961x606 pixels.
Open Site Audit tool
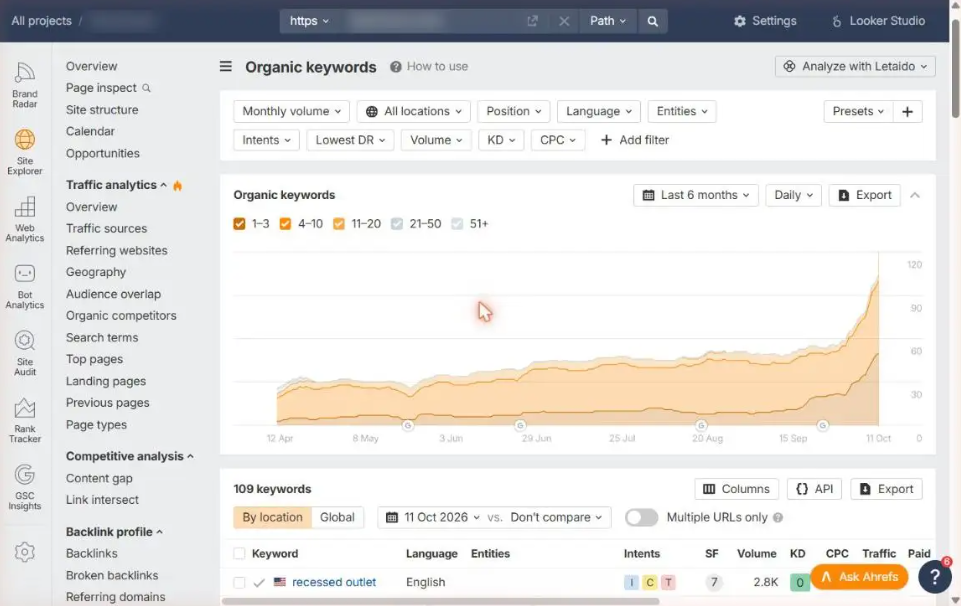click(x=25, y=353)
